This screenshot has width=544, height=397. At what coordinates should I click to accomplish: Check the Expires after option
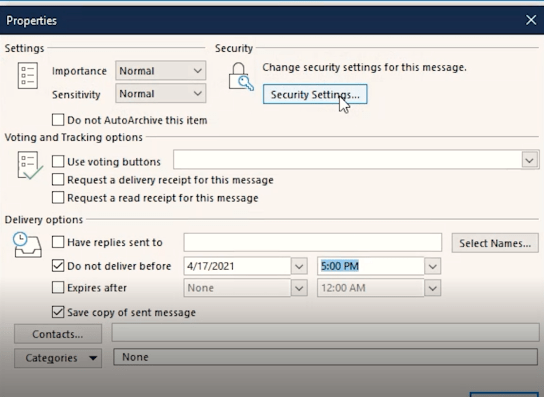[x=58, y=287]
